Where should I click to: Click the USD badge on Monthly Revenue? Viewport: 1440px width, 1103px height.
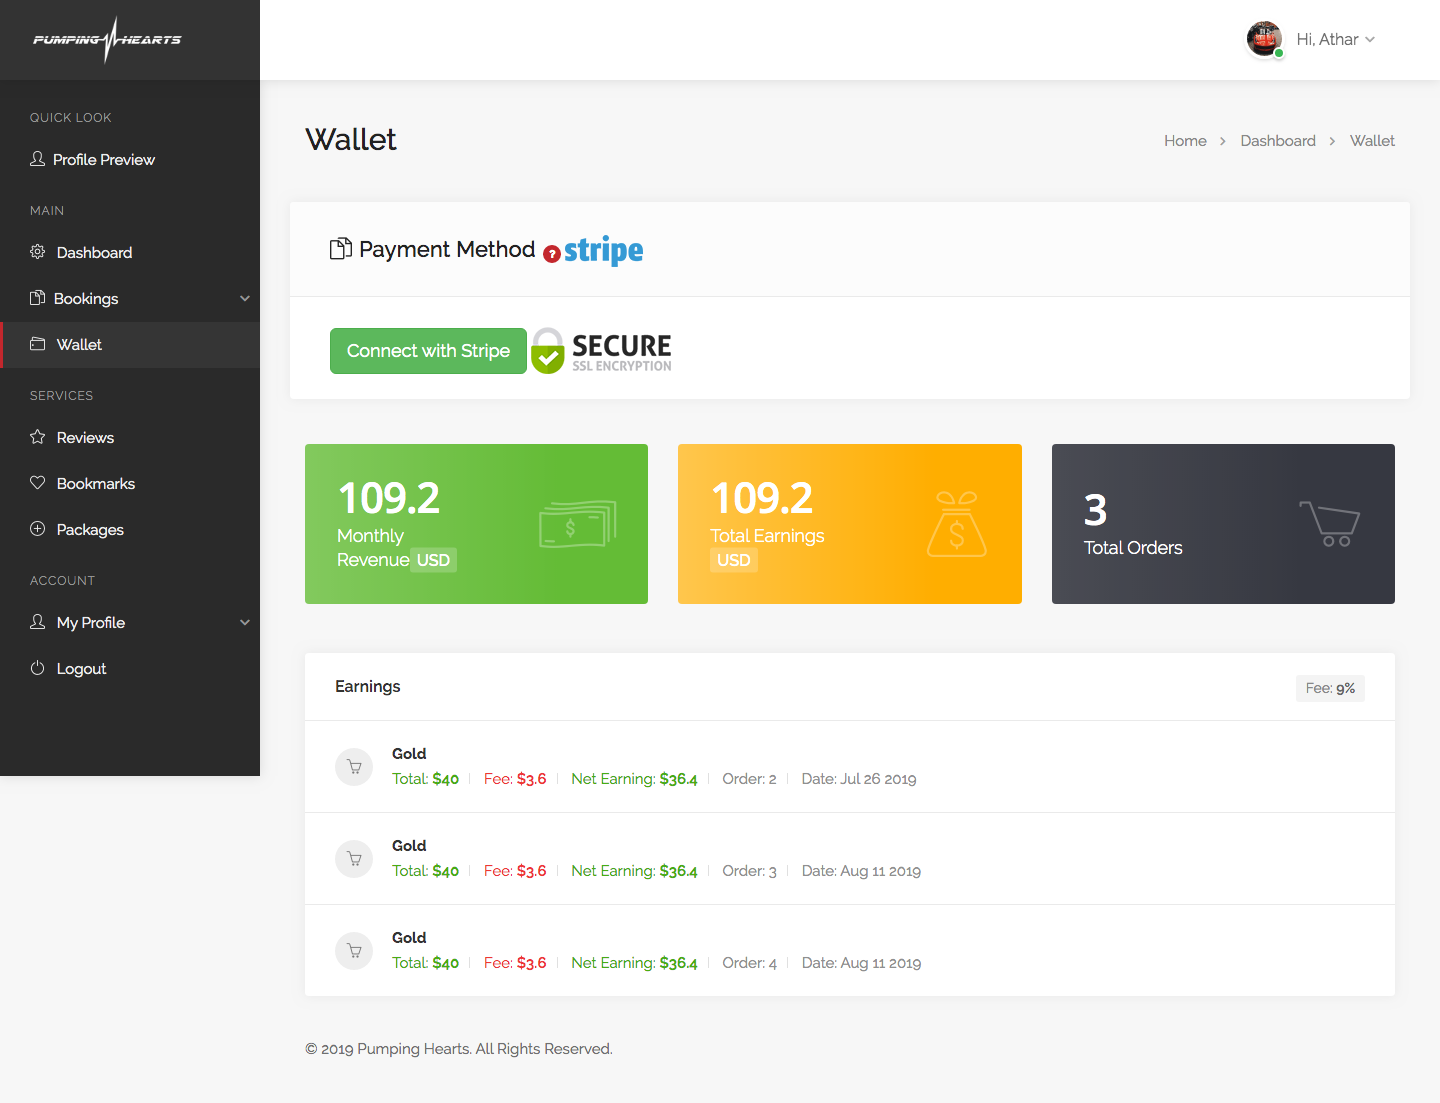click(x=433, y=560)
